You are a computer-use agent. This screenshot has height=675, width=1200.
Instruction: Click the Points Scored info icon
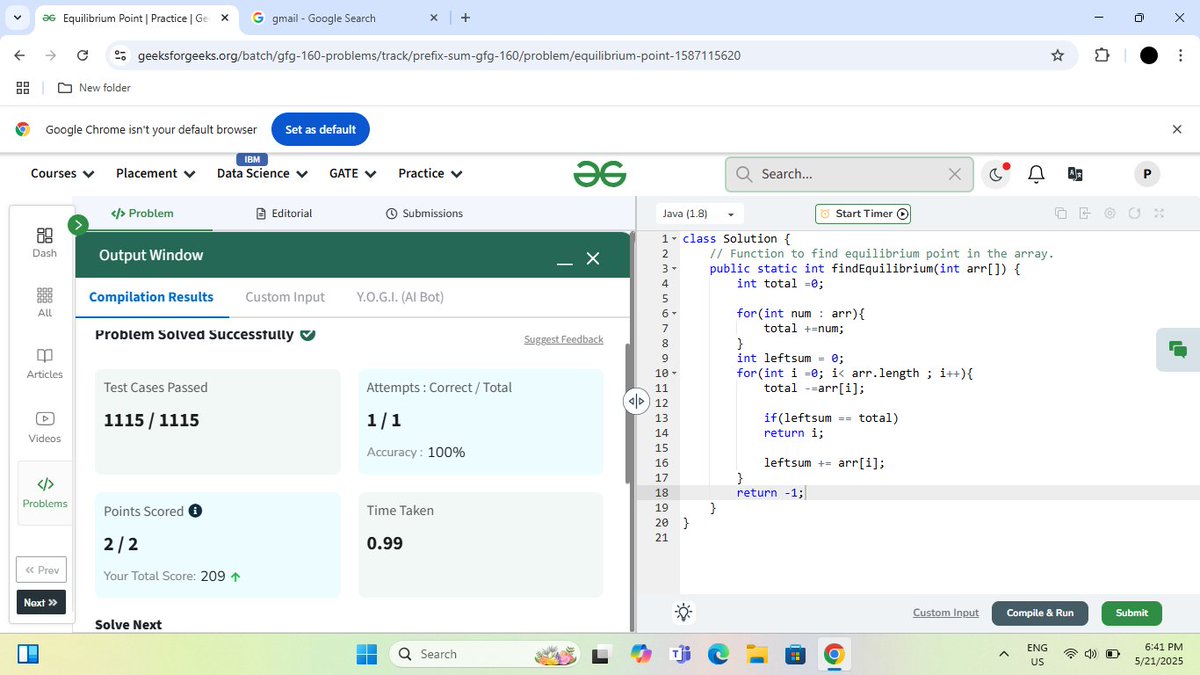click(196, 511)
